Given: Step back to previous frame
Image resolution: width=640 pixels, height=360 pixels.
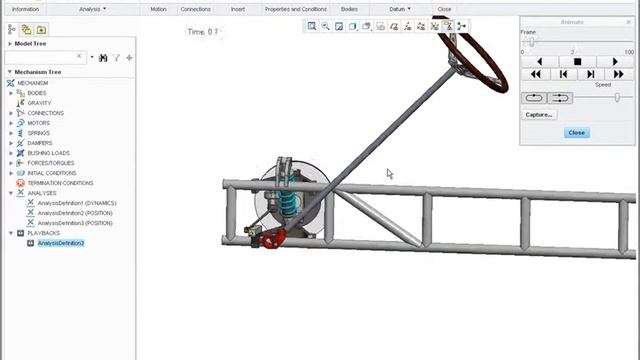Looking at the screenshot, I should (563, 74).
